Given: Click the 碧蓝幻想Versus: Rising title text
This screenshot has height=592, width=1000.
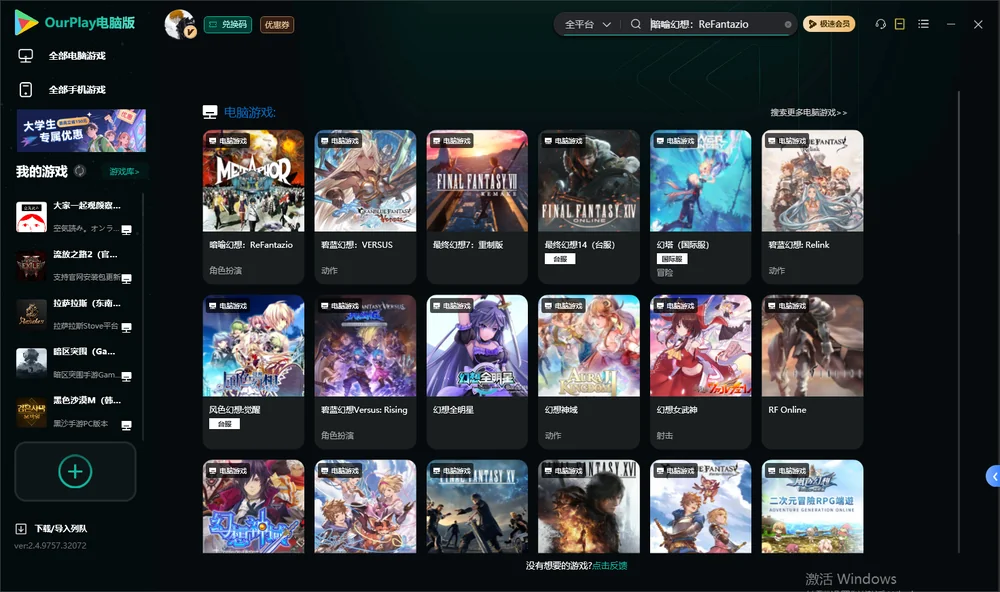Looking at the screenshot, I should 364,410.
